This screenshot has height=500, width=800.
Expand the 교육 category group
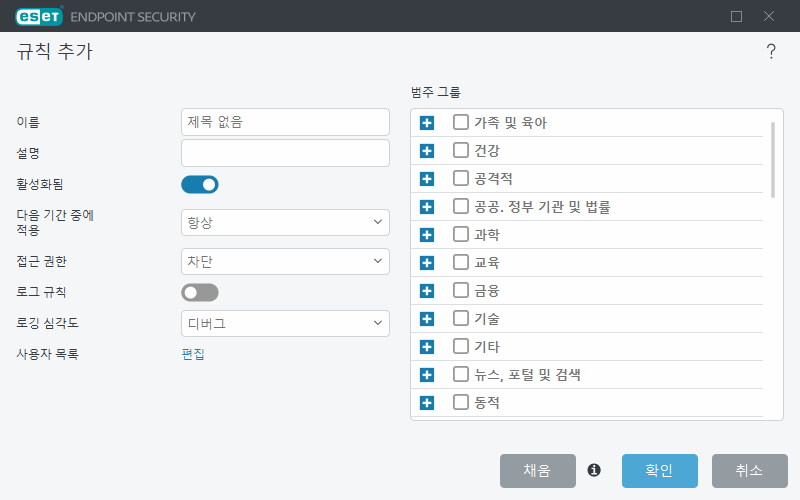point(427,263)
